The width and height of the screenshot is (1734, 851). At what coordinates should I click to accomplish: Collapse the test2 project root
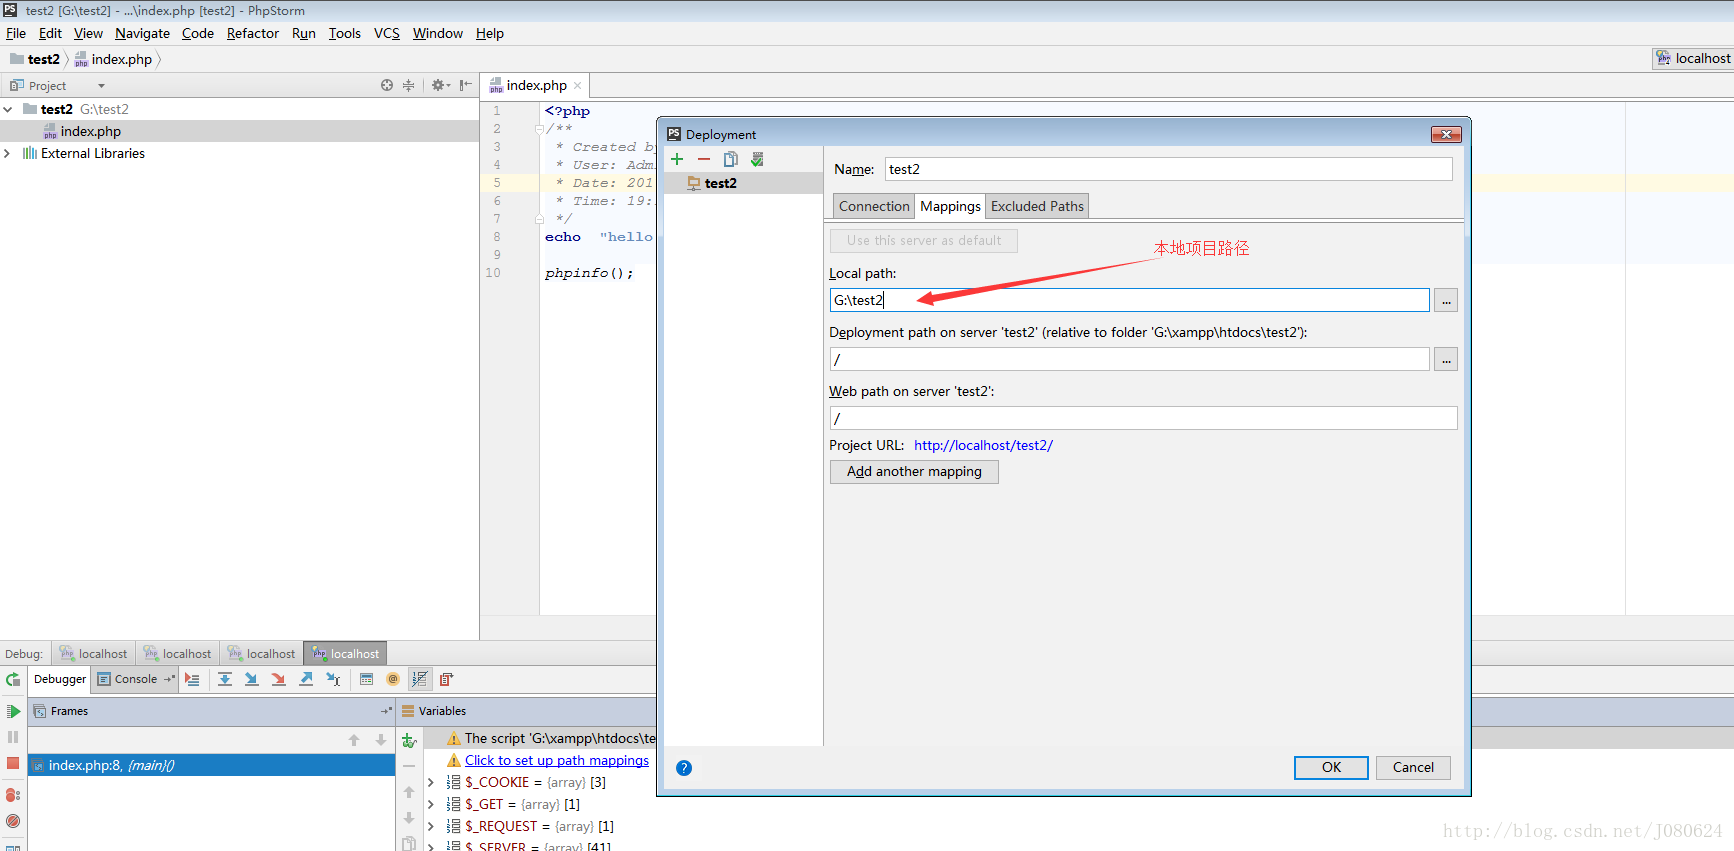[8, 109]
